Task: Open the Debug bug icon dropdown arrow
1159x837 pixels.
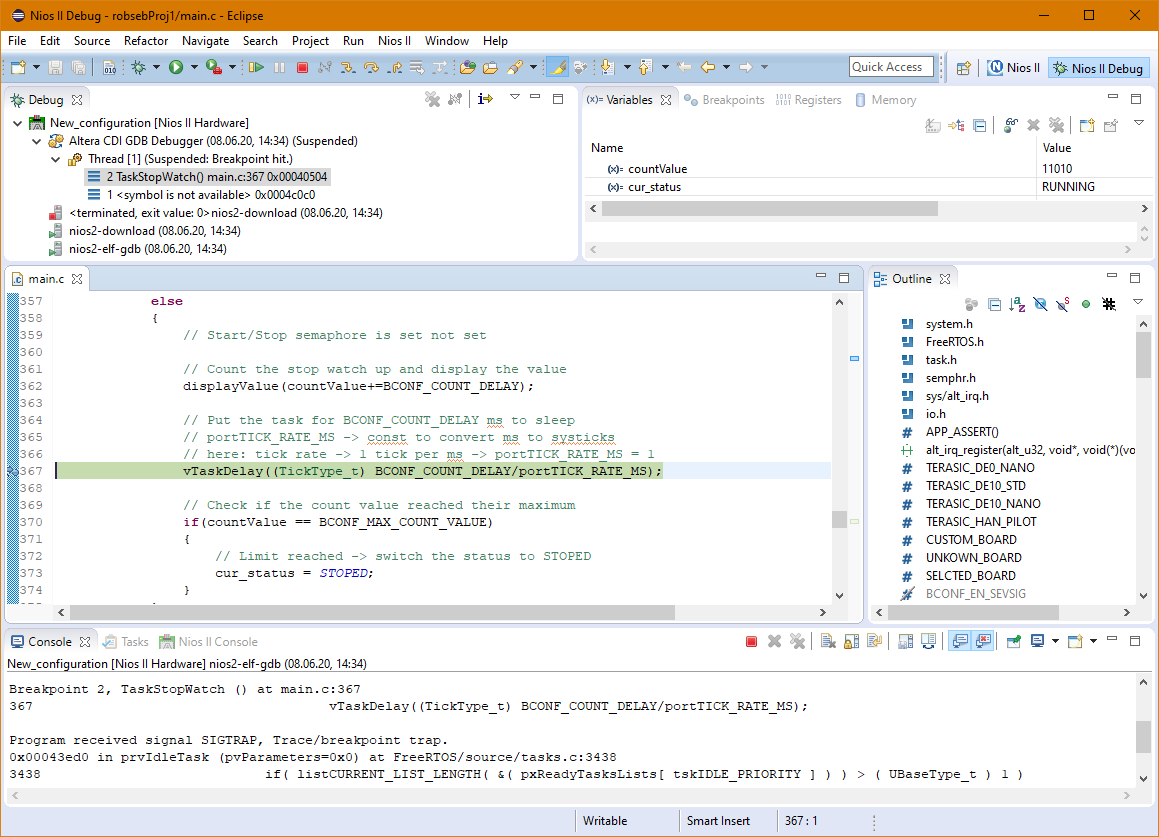Action: (155, 68)
